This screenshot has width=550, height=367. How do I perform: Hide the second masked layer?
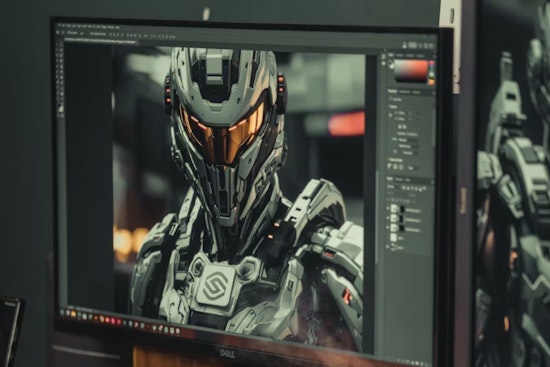pos(388,218)
